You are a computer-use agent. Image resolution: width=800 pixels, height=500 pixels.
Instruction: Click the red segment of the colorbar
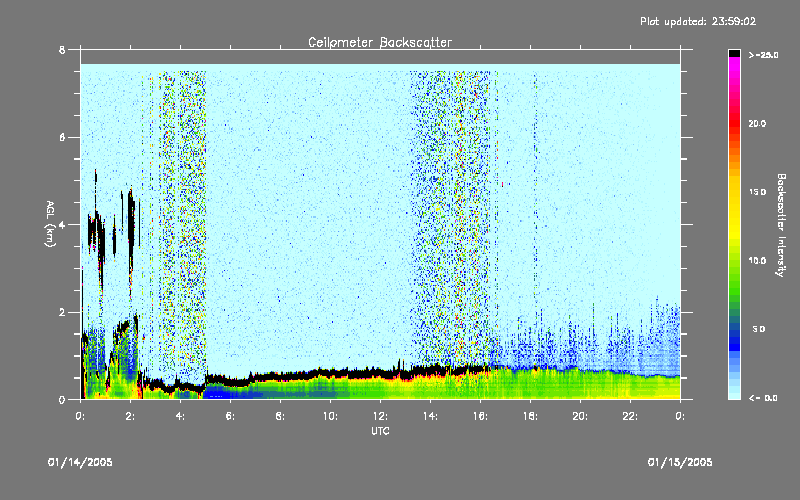(x=734, y=122)
